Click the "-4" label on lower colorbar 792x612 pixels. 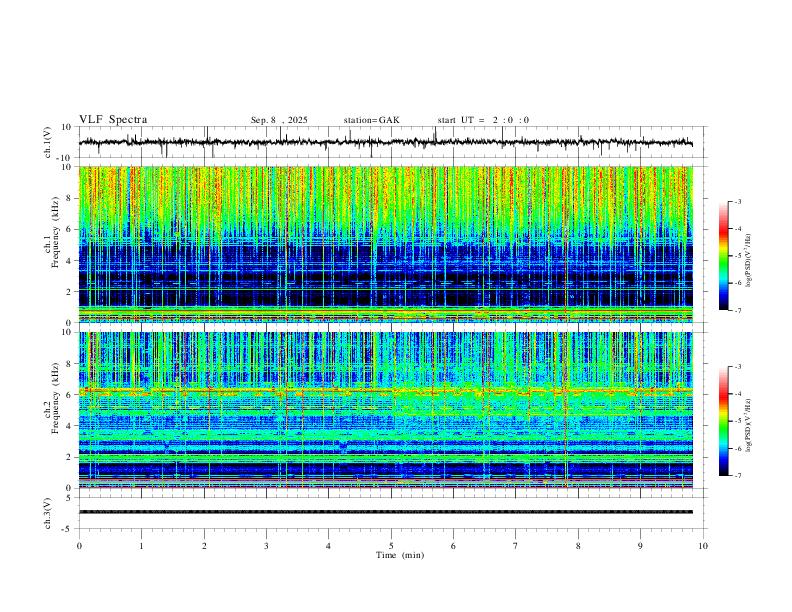[738, 394]
